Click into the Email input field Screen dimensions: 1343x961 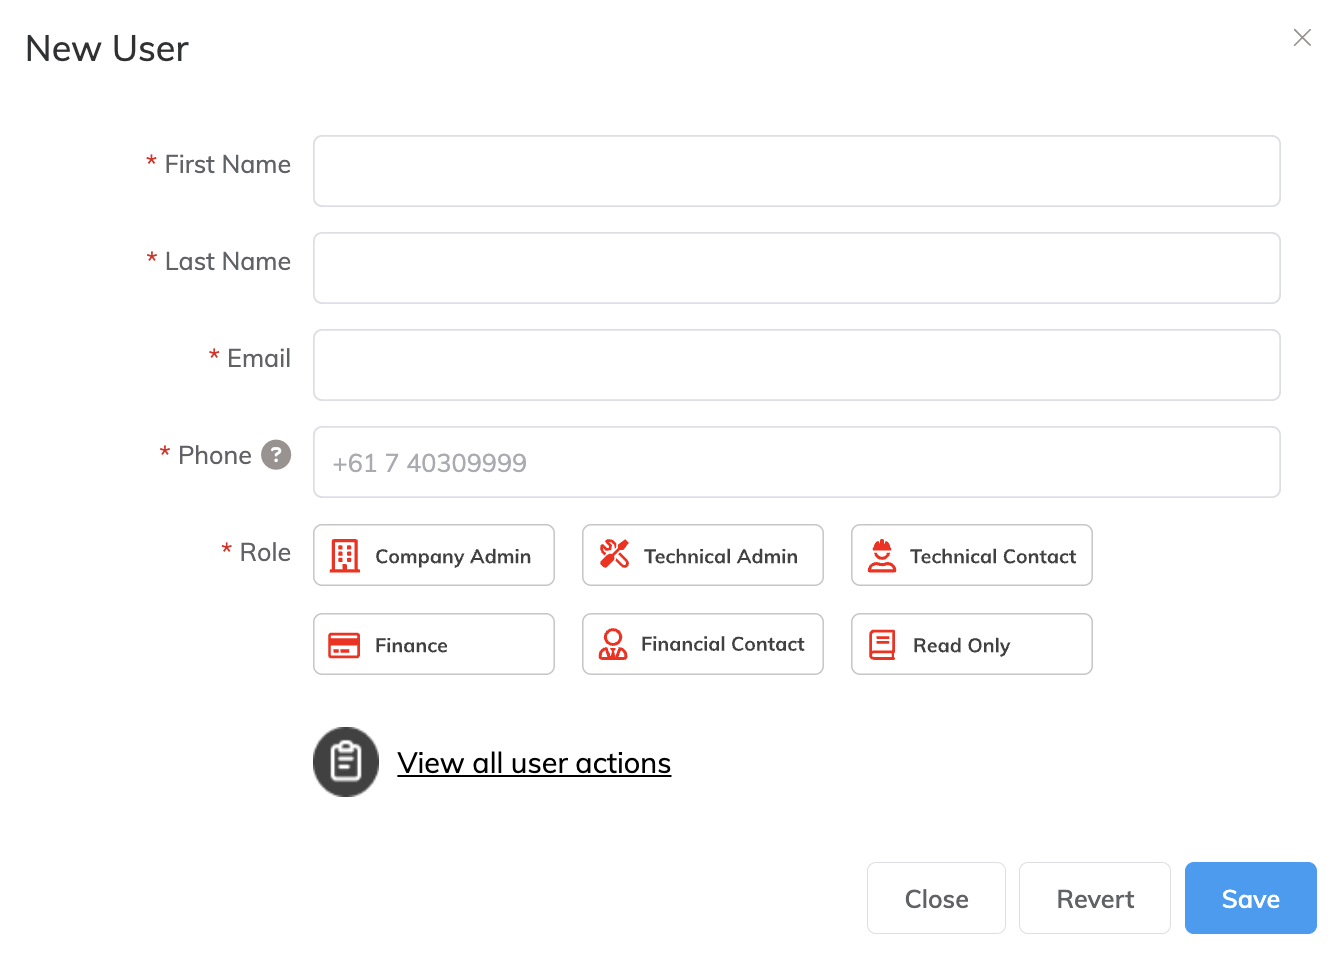pos(797,365)
